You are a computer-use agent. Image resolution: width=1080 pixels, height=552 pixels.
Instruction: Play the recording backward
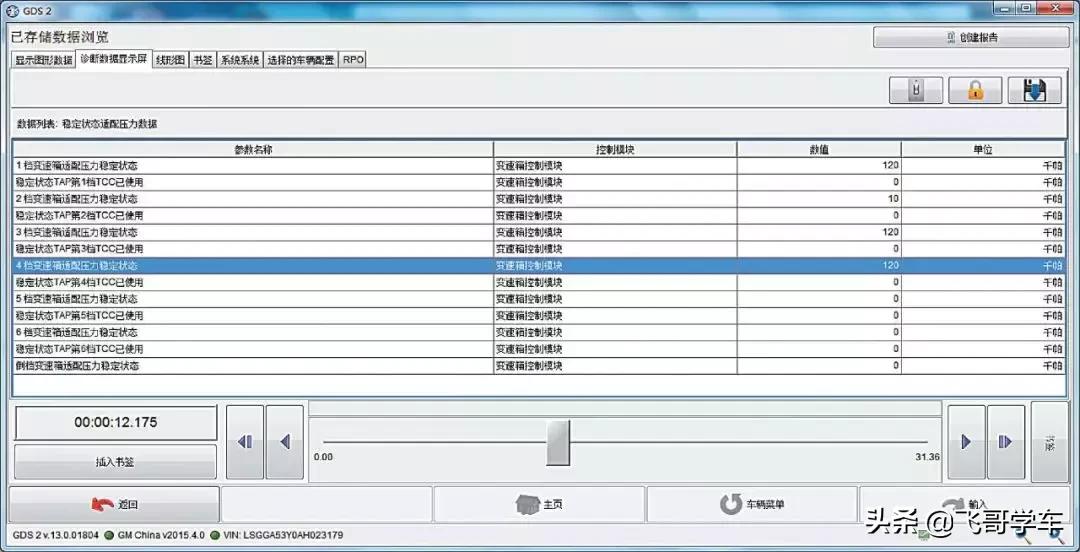[284, 442]
